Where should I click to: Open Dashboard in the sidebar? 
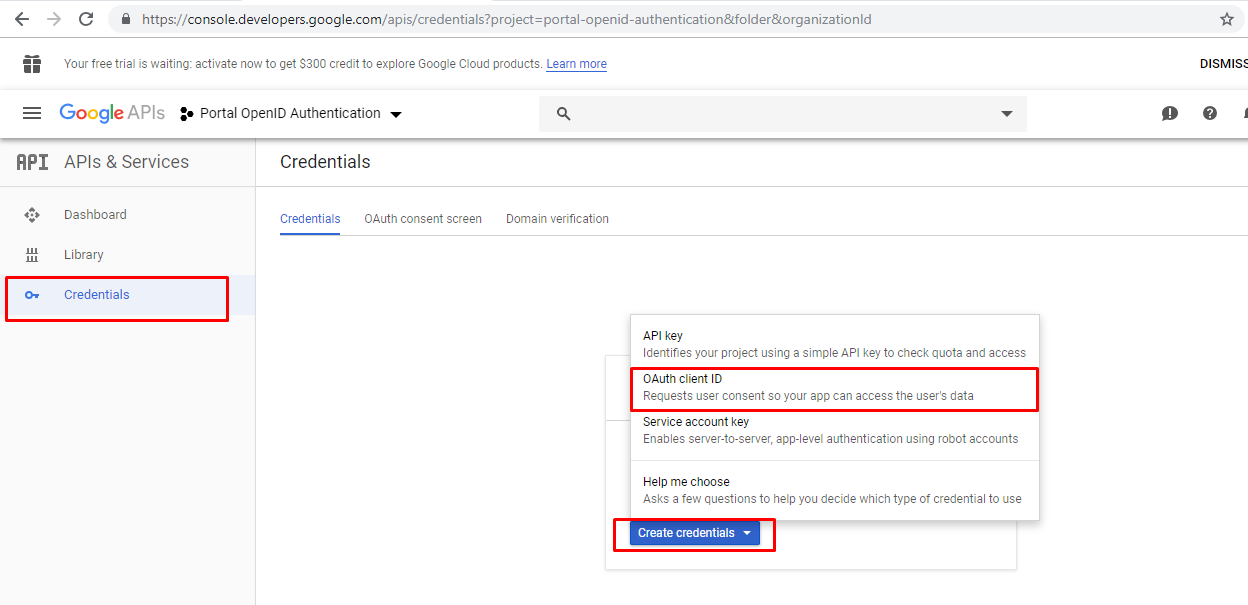pyautogui.click(x=127, y=215)
